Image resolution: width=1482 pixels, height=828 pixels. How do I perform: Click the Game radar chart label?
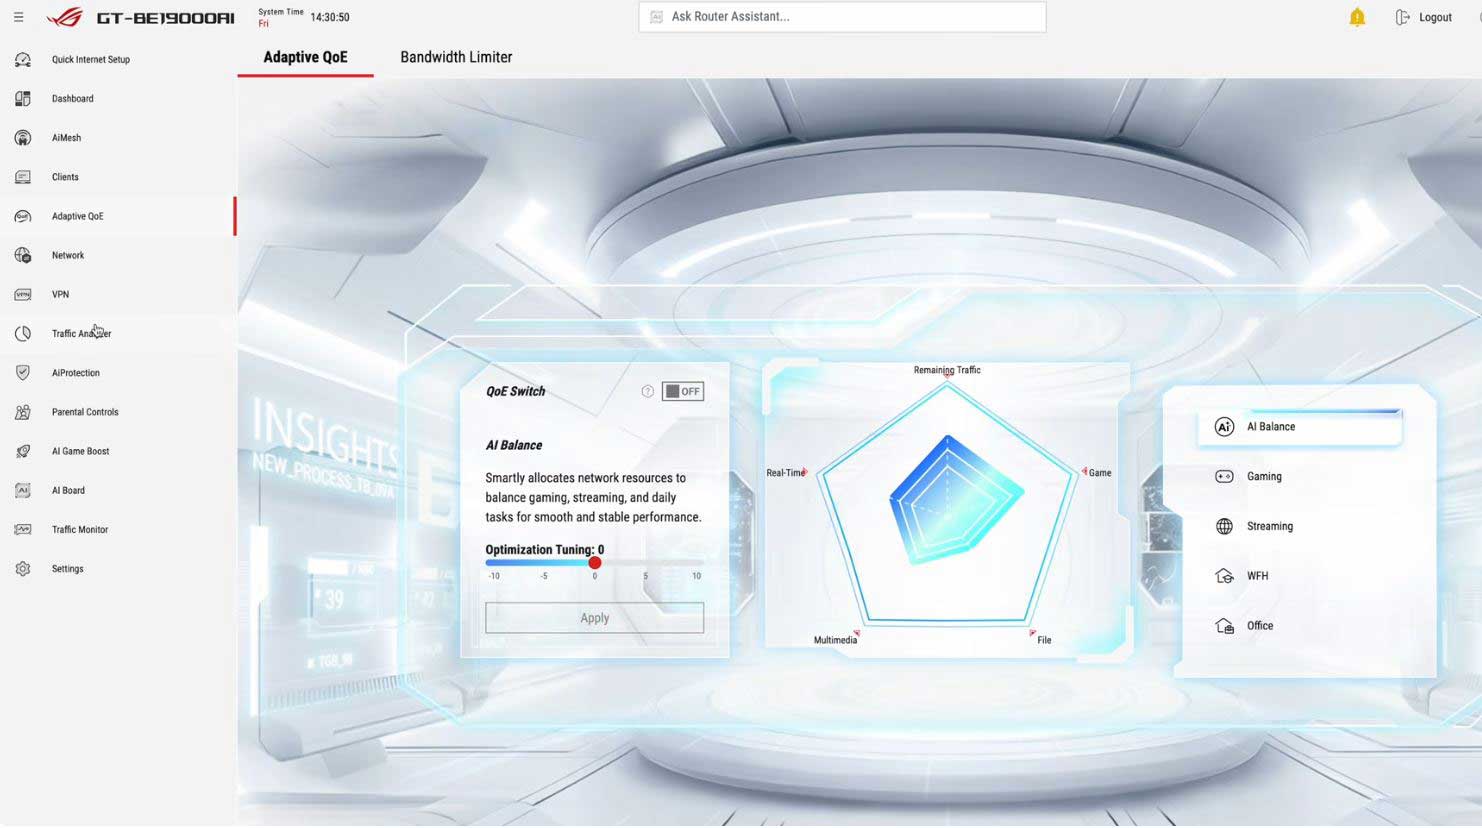pyautogui.click(x=1100, y=473)
